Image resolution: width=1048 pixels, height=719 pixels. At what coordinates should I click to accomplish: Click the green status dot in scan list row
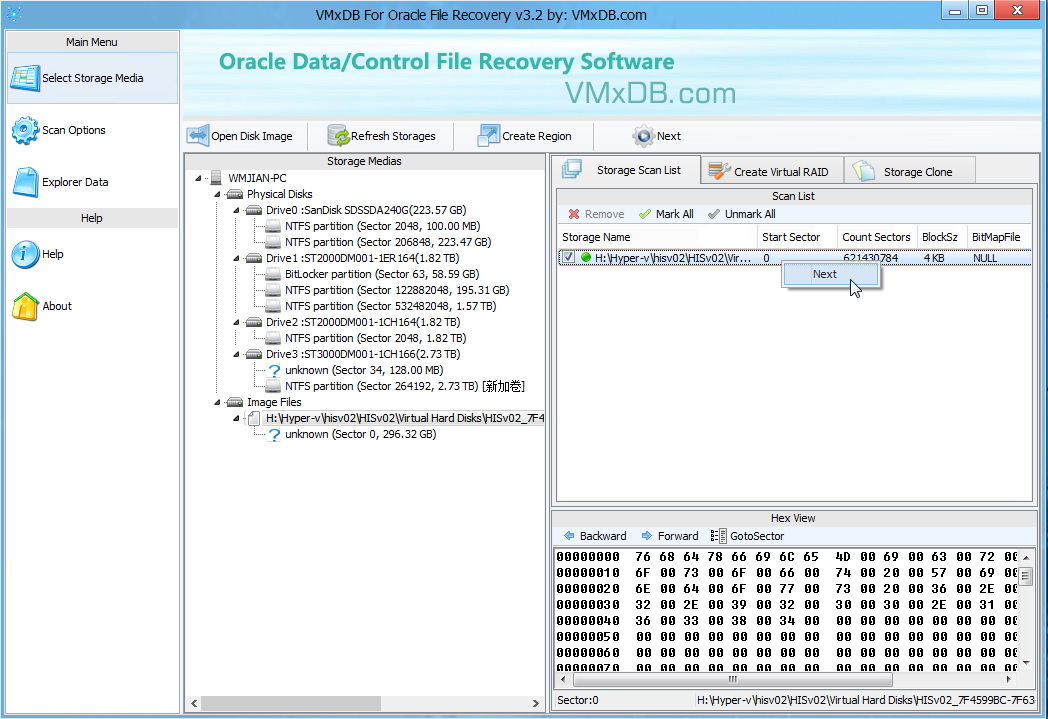[586, 258]
